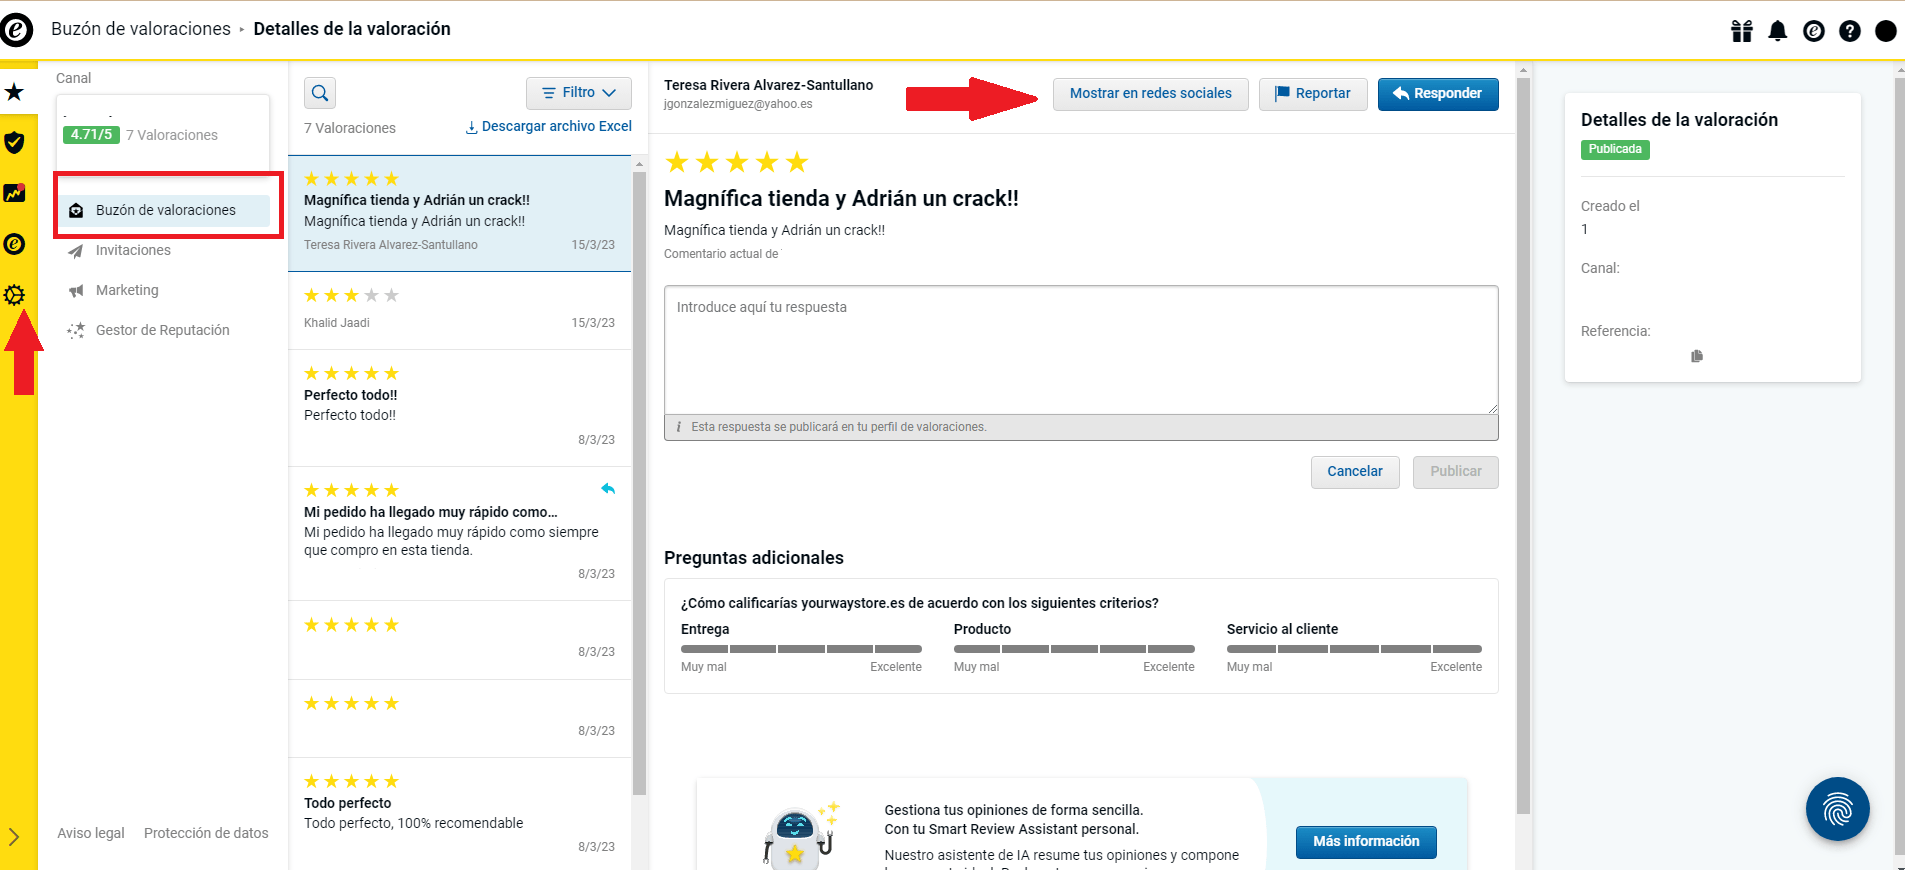This screenshot has height=870, width=1905.
Task: Expand the Filtro dropdown
Action: [x=578, y=93]
